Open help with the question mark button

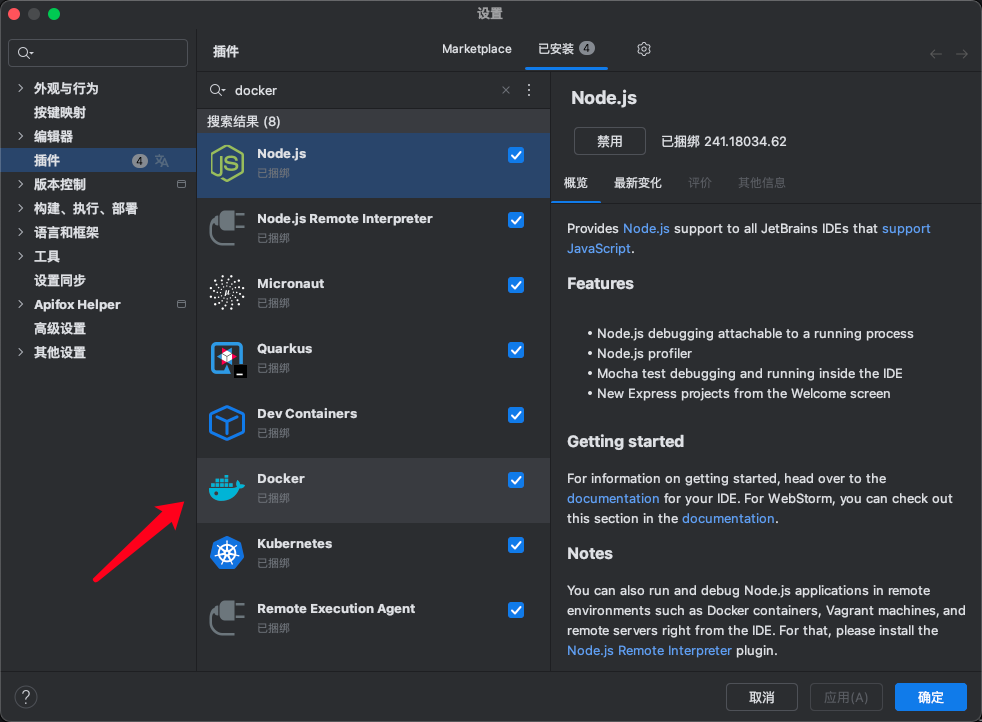pos(26,697)
